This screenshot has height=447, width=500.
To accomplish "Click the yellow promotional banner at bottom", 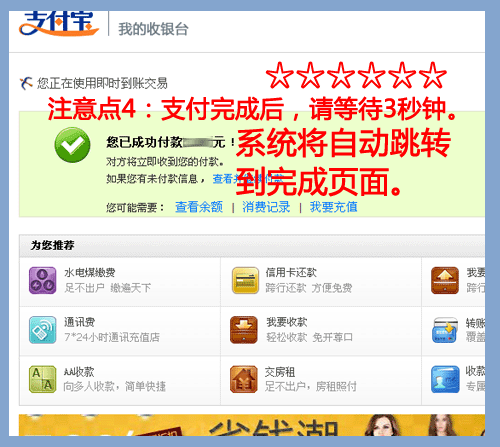I will point(252,425).
